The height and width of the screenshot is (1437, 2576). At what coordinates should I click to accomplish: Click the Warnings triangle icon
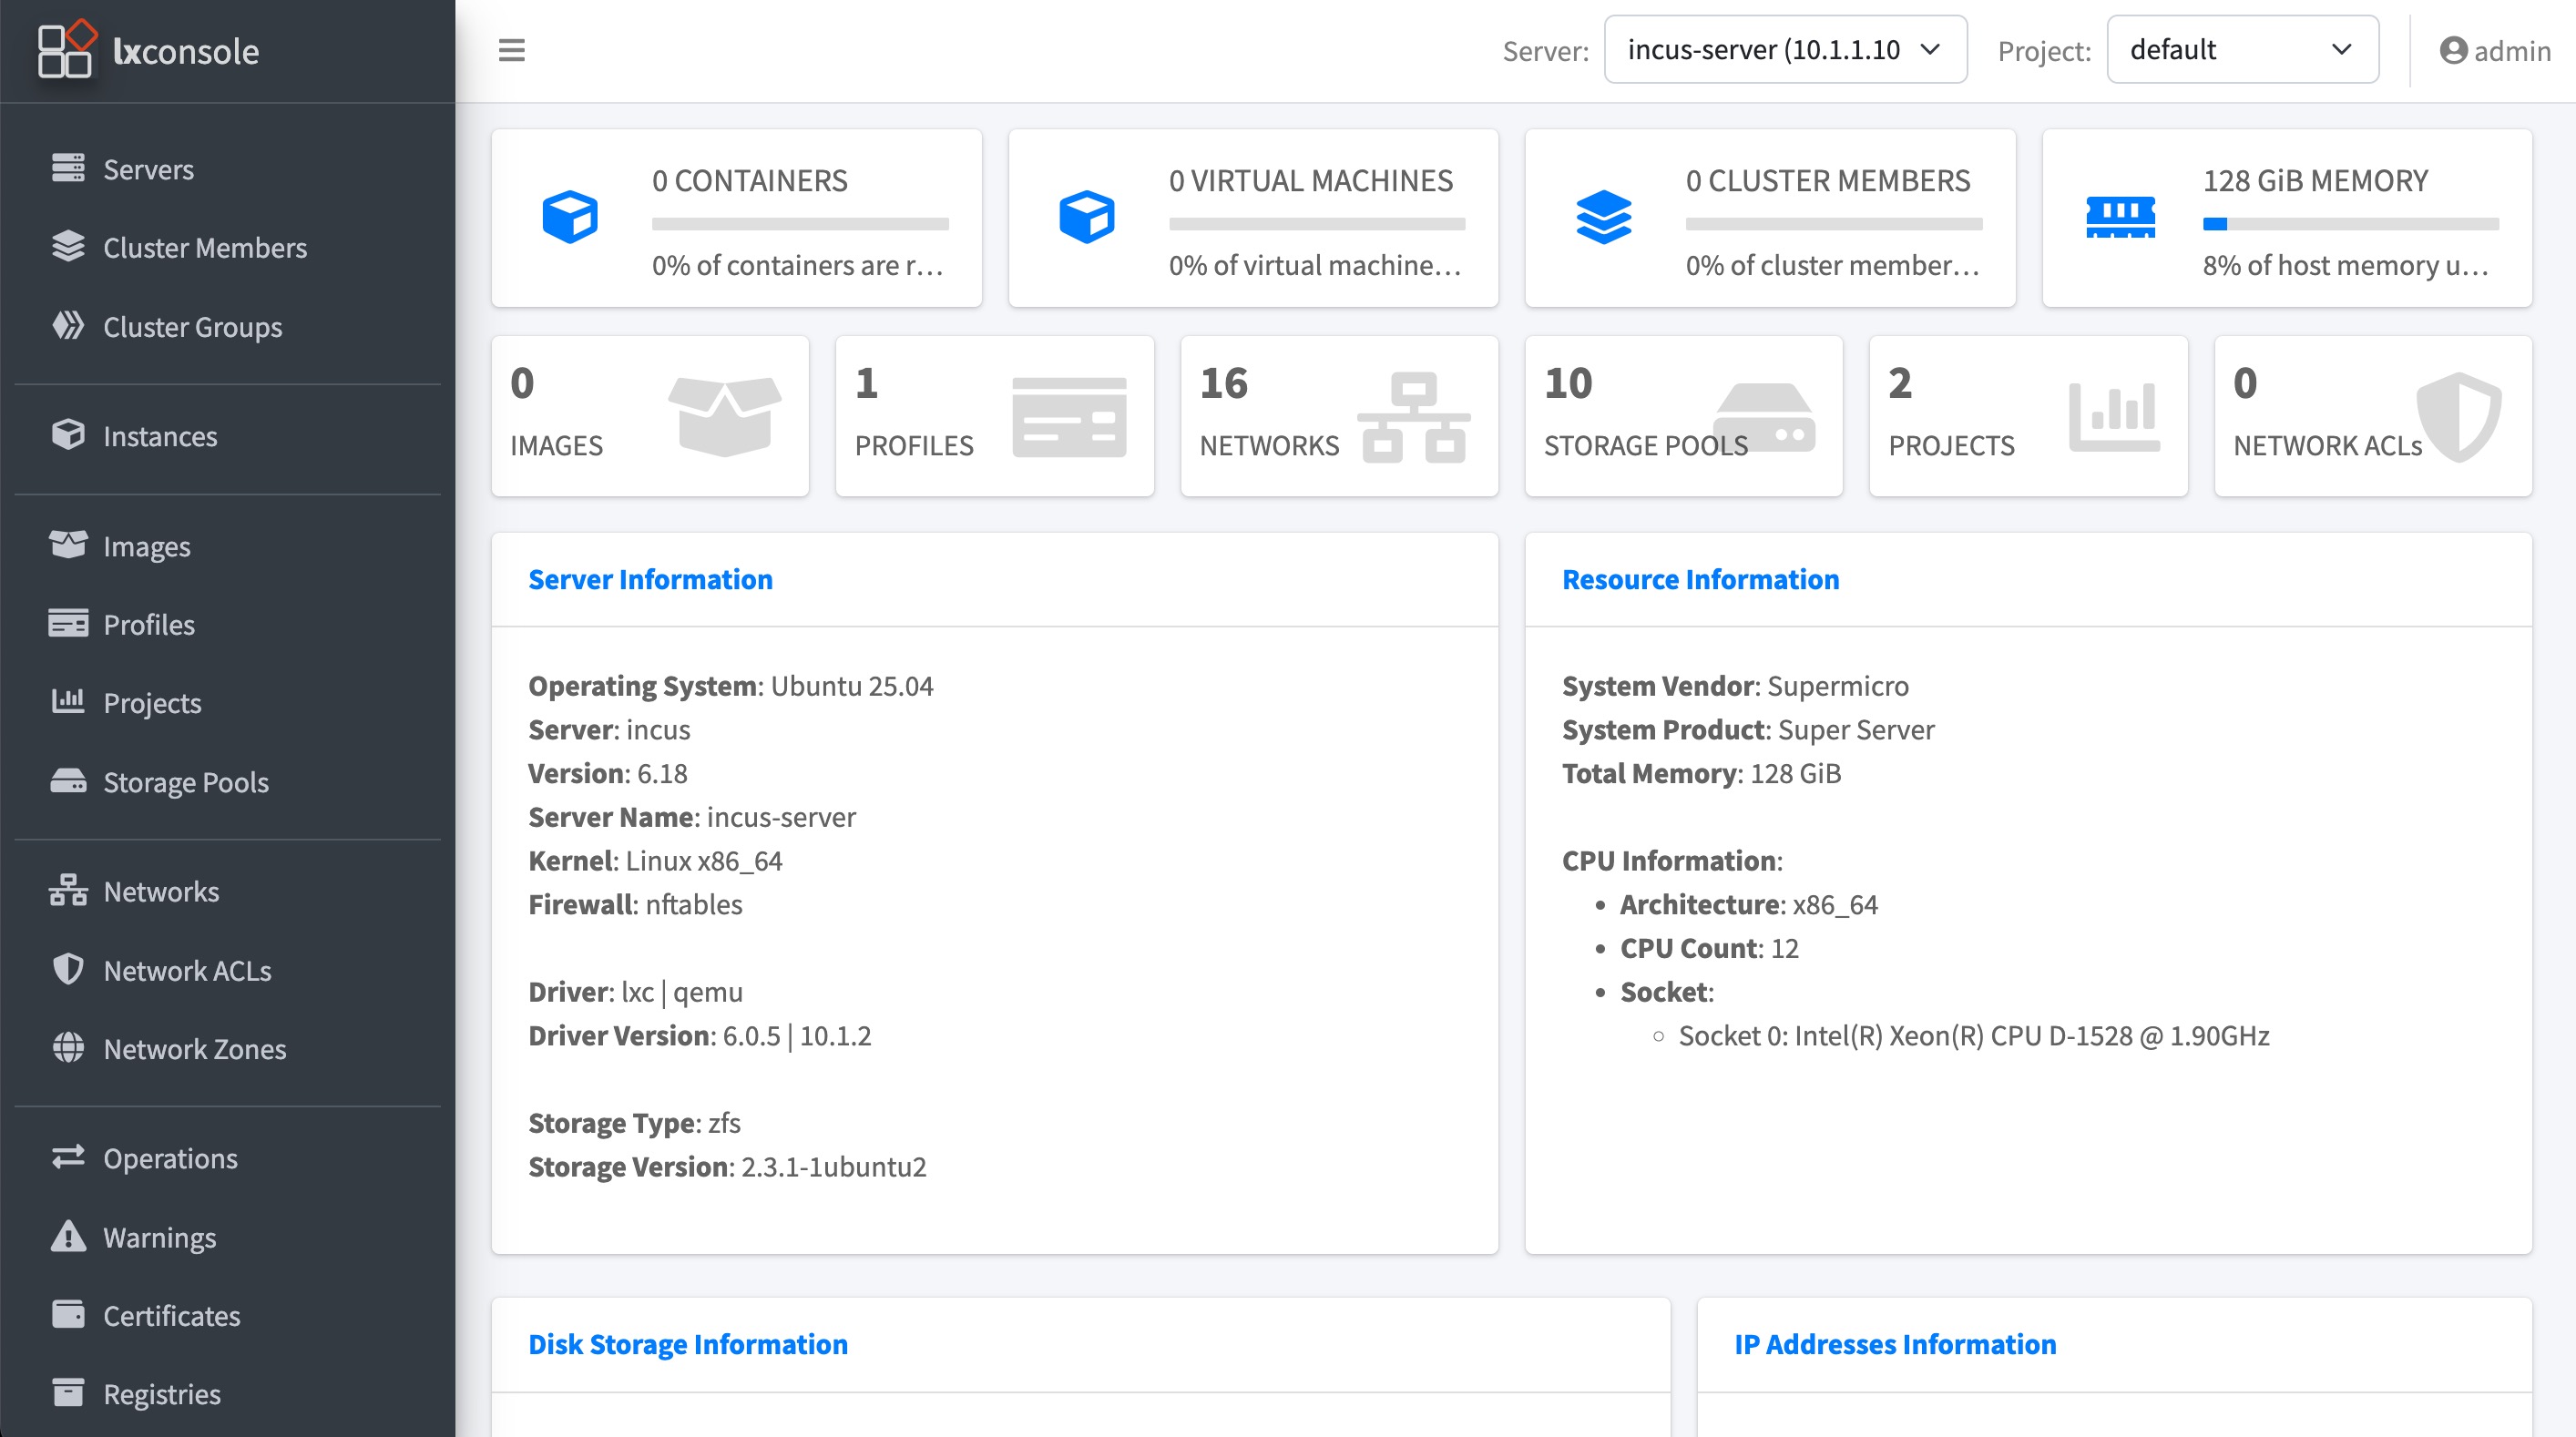coord(68,1236)
